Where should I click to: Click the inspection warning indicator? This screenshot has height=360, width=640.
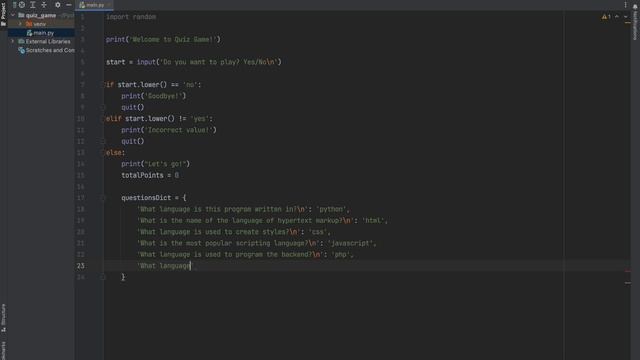coord(606,17)
